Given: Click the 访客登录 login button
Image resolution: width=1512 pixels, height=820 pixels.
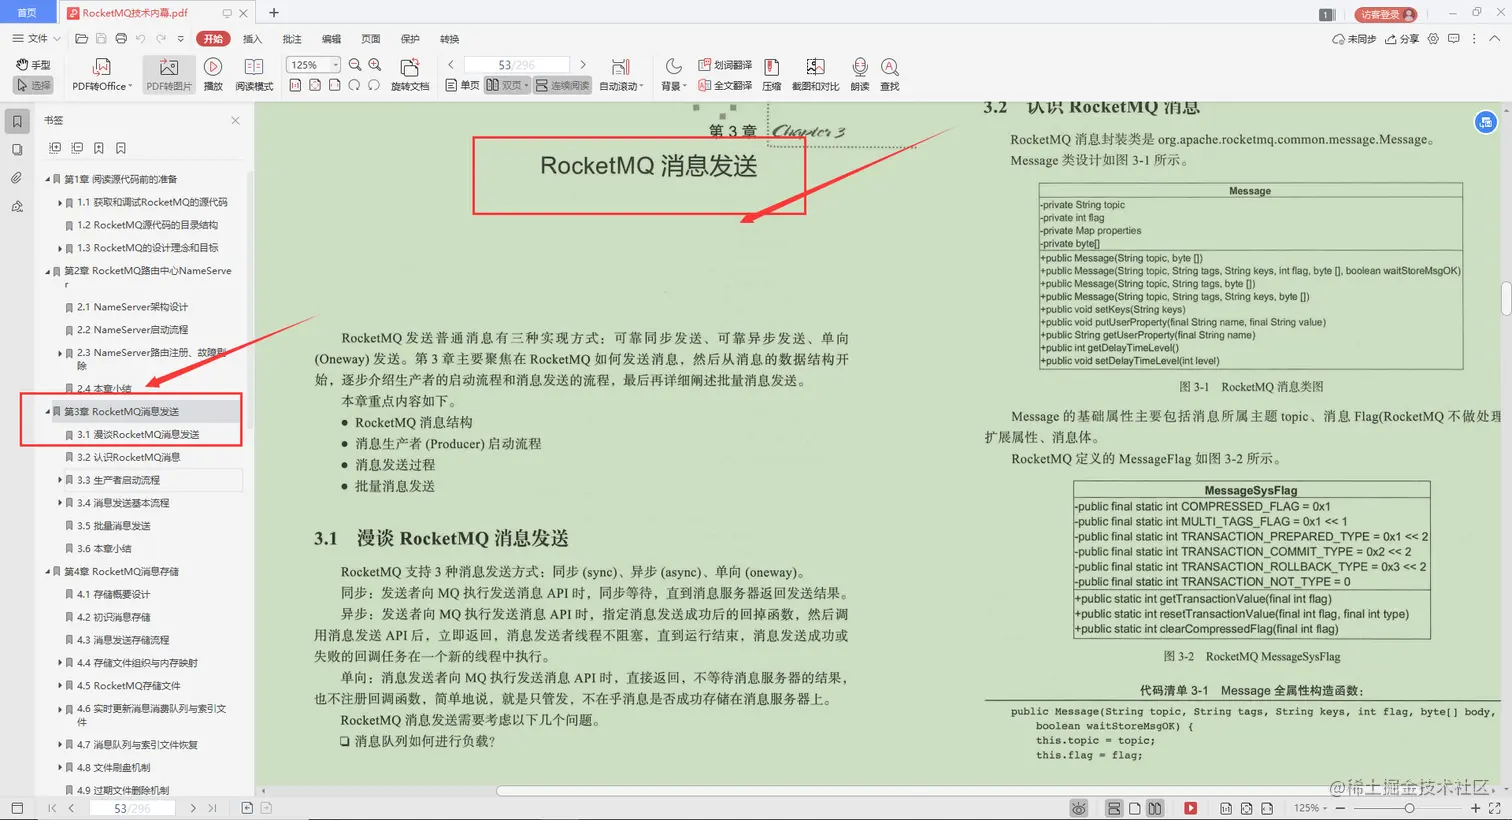Looking at the screenshot, I should 1386,14.
